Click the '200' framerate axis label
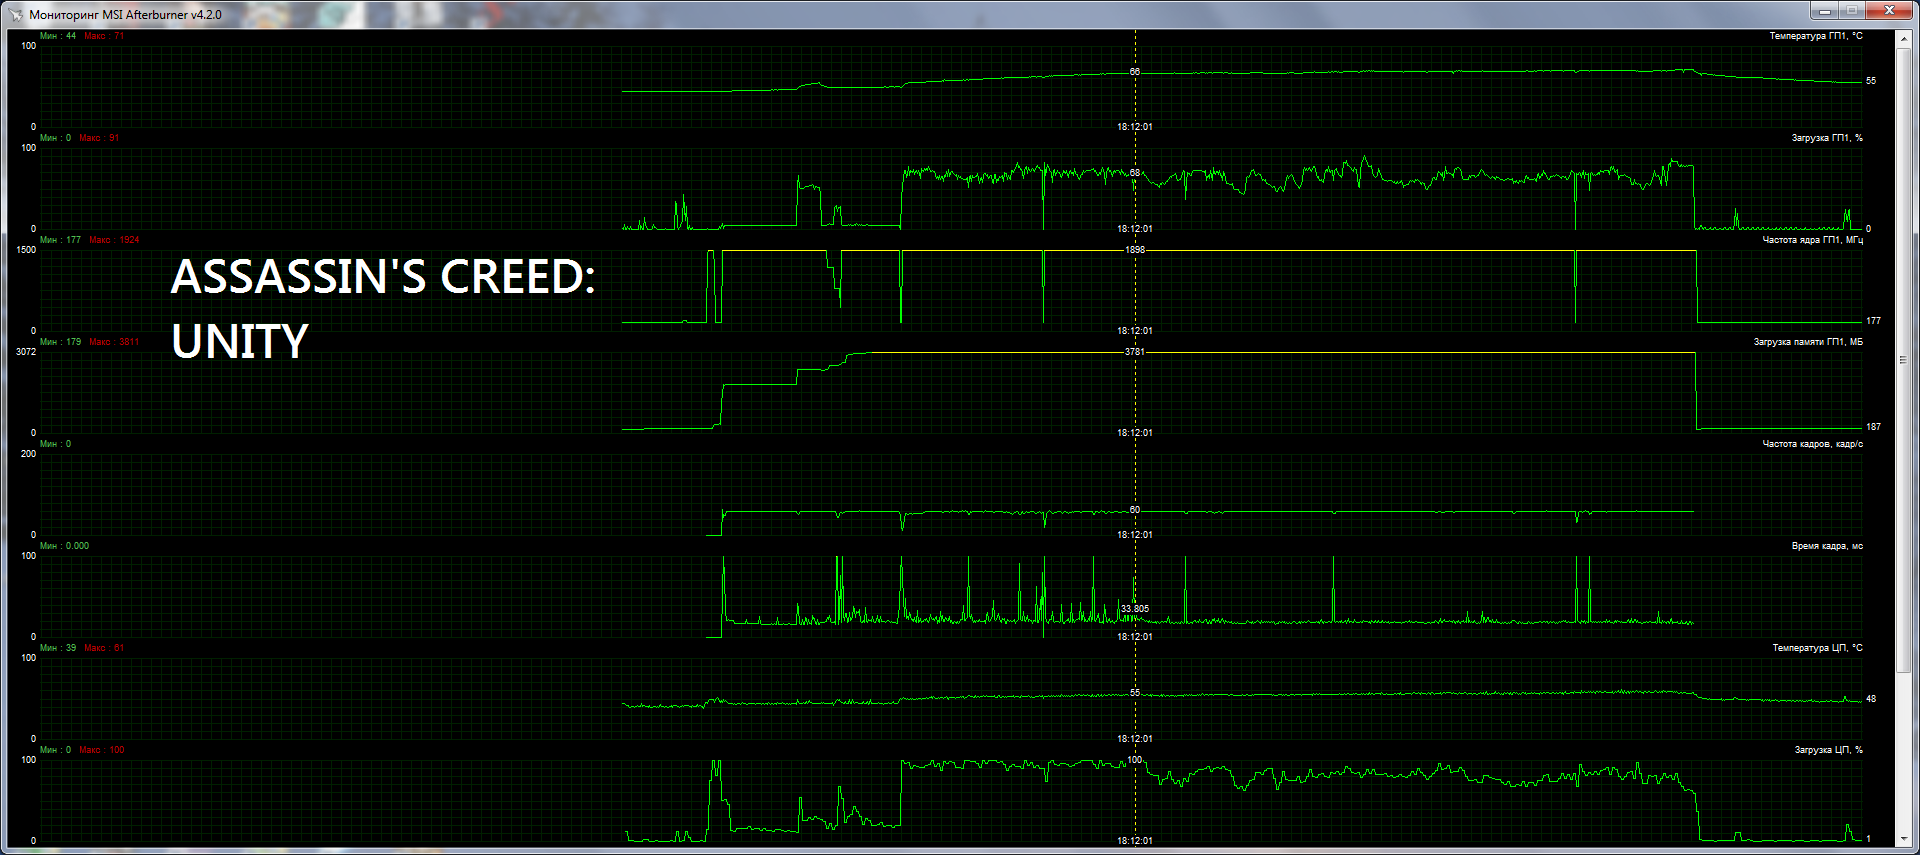The image size is (1920, 855). coord(28,454)
